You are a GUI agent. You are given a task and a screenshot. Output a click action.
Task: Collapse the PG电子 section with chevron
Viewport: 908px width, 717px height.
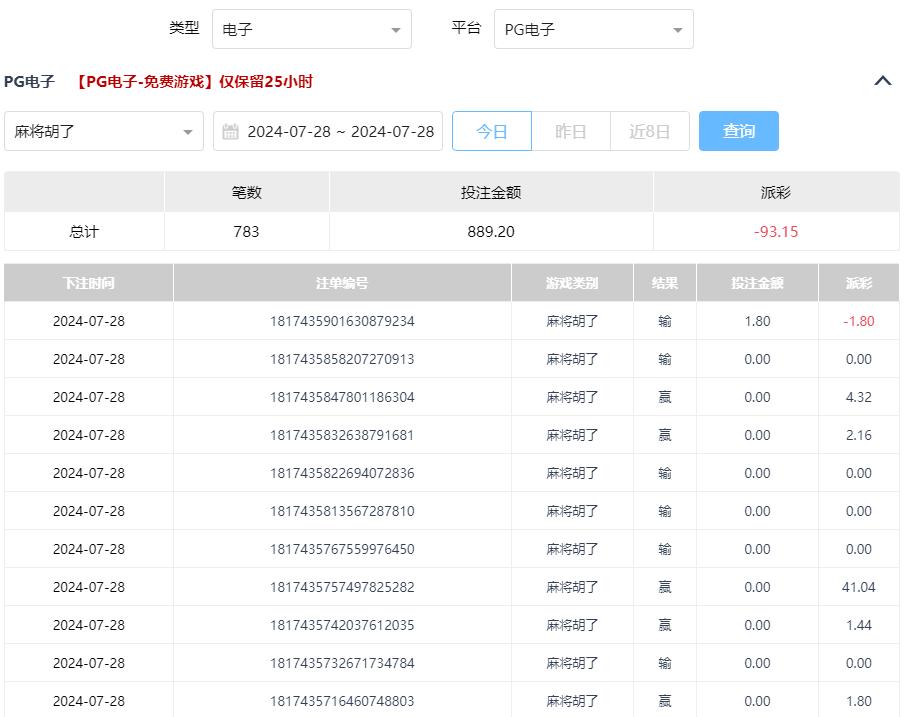(882, 81)
